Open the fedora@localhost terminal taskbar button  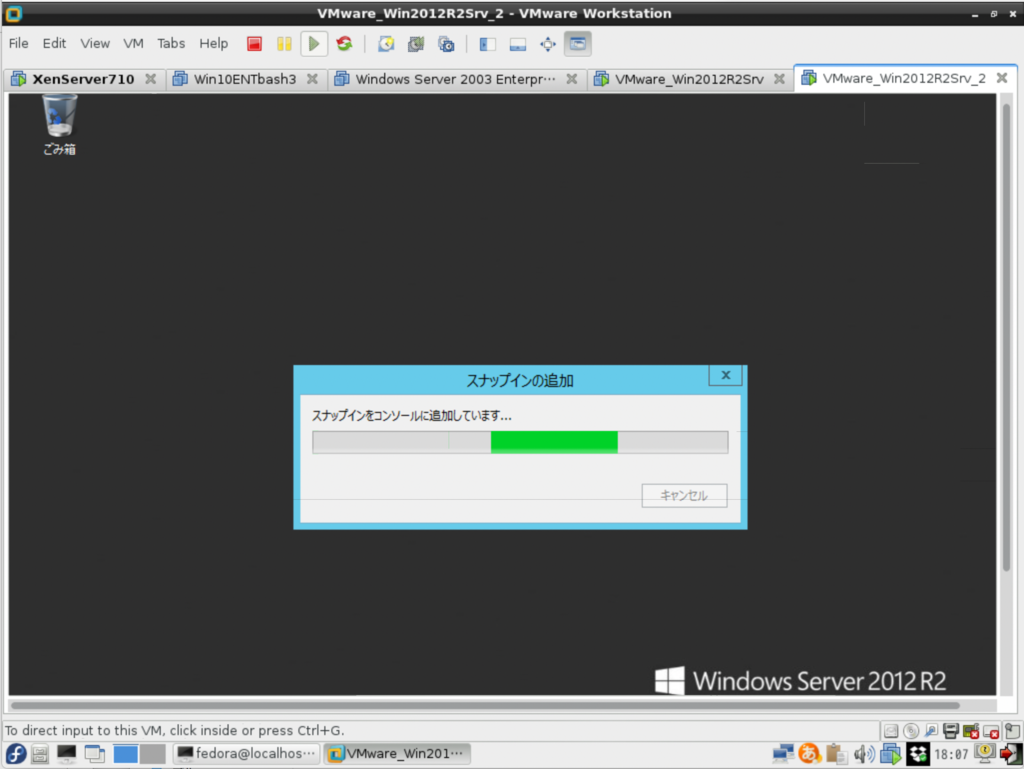(246, 754)
